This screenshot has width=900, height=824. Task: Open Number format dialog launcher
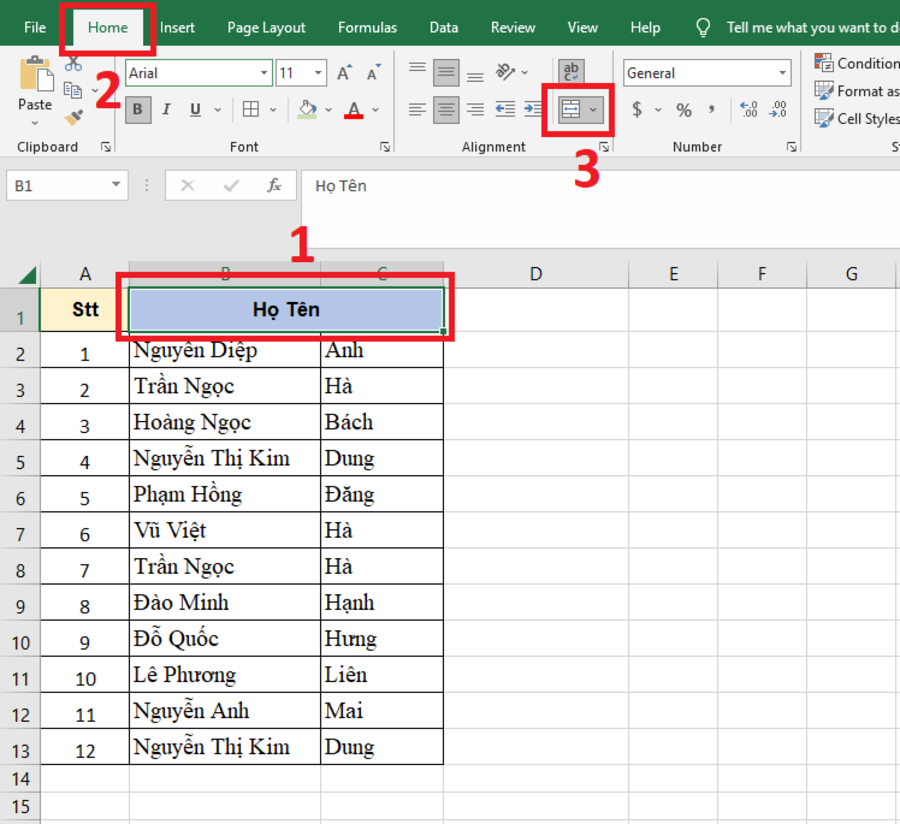click(x=792, y=147)
